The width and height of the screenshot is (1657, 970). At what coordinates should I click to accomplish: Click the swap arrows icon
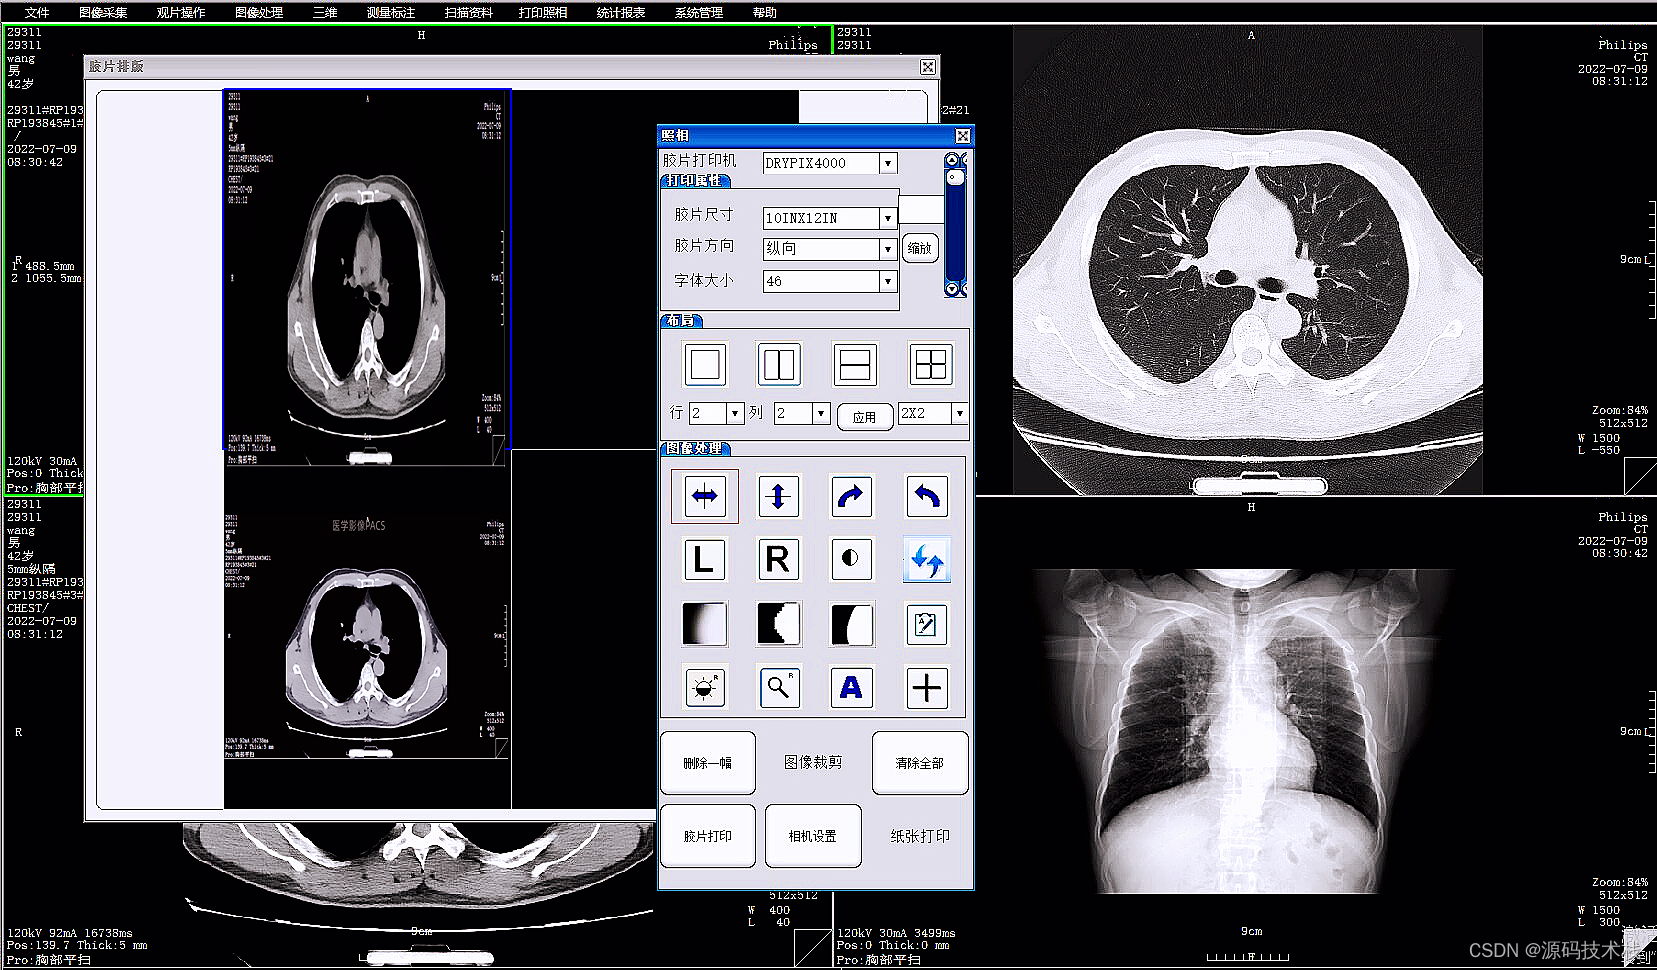[927, 560]
